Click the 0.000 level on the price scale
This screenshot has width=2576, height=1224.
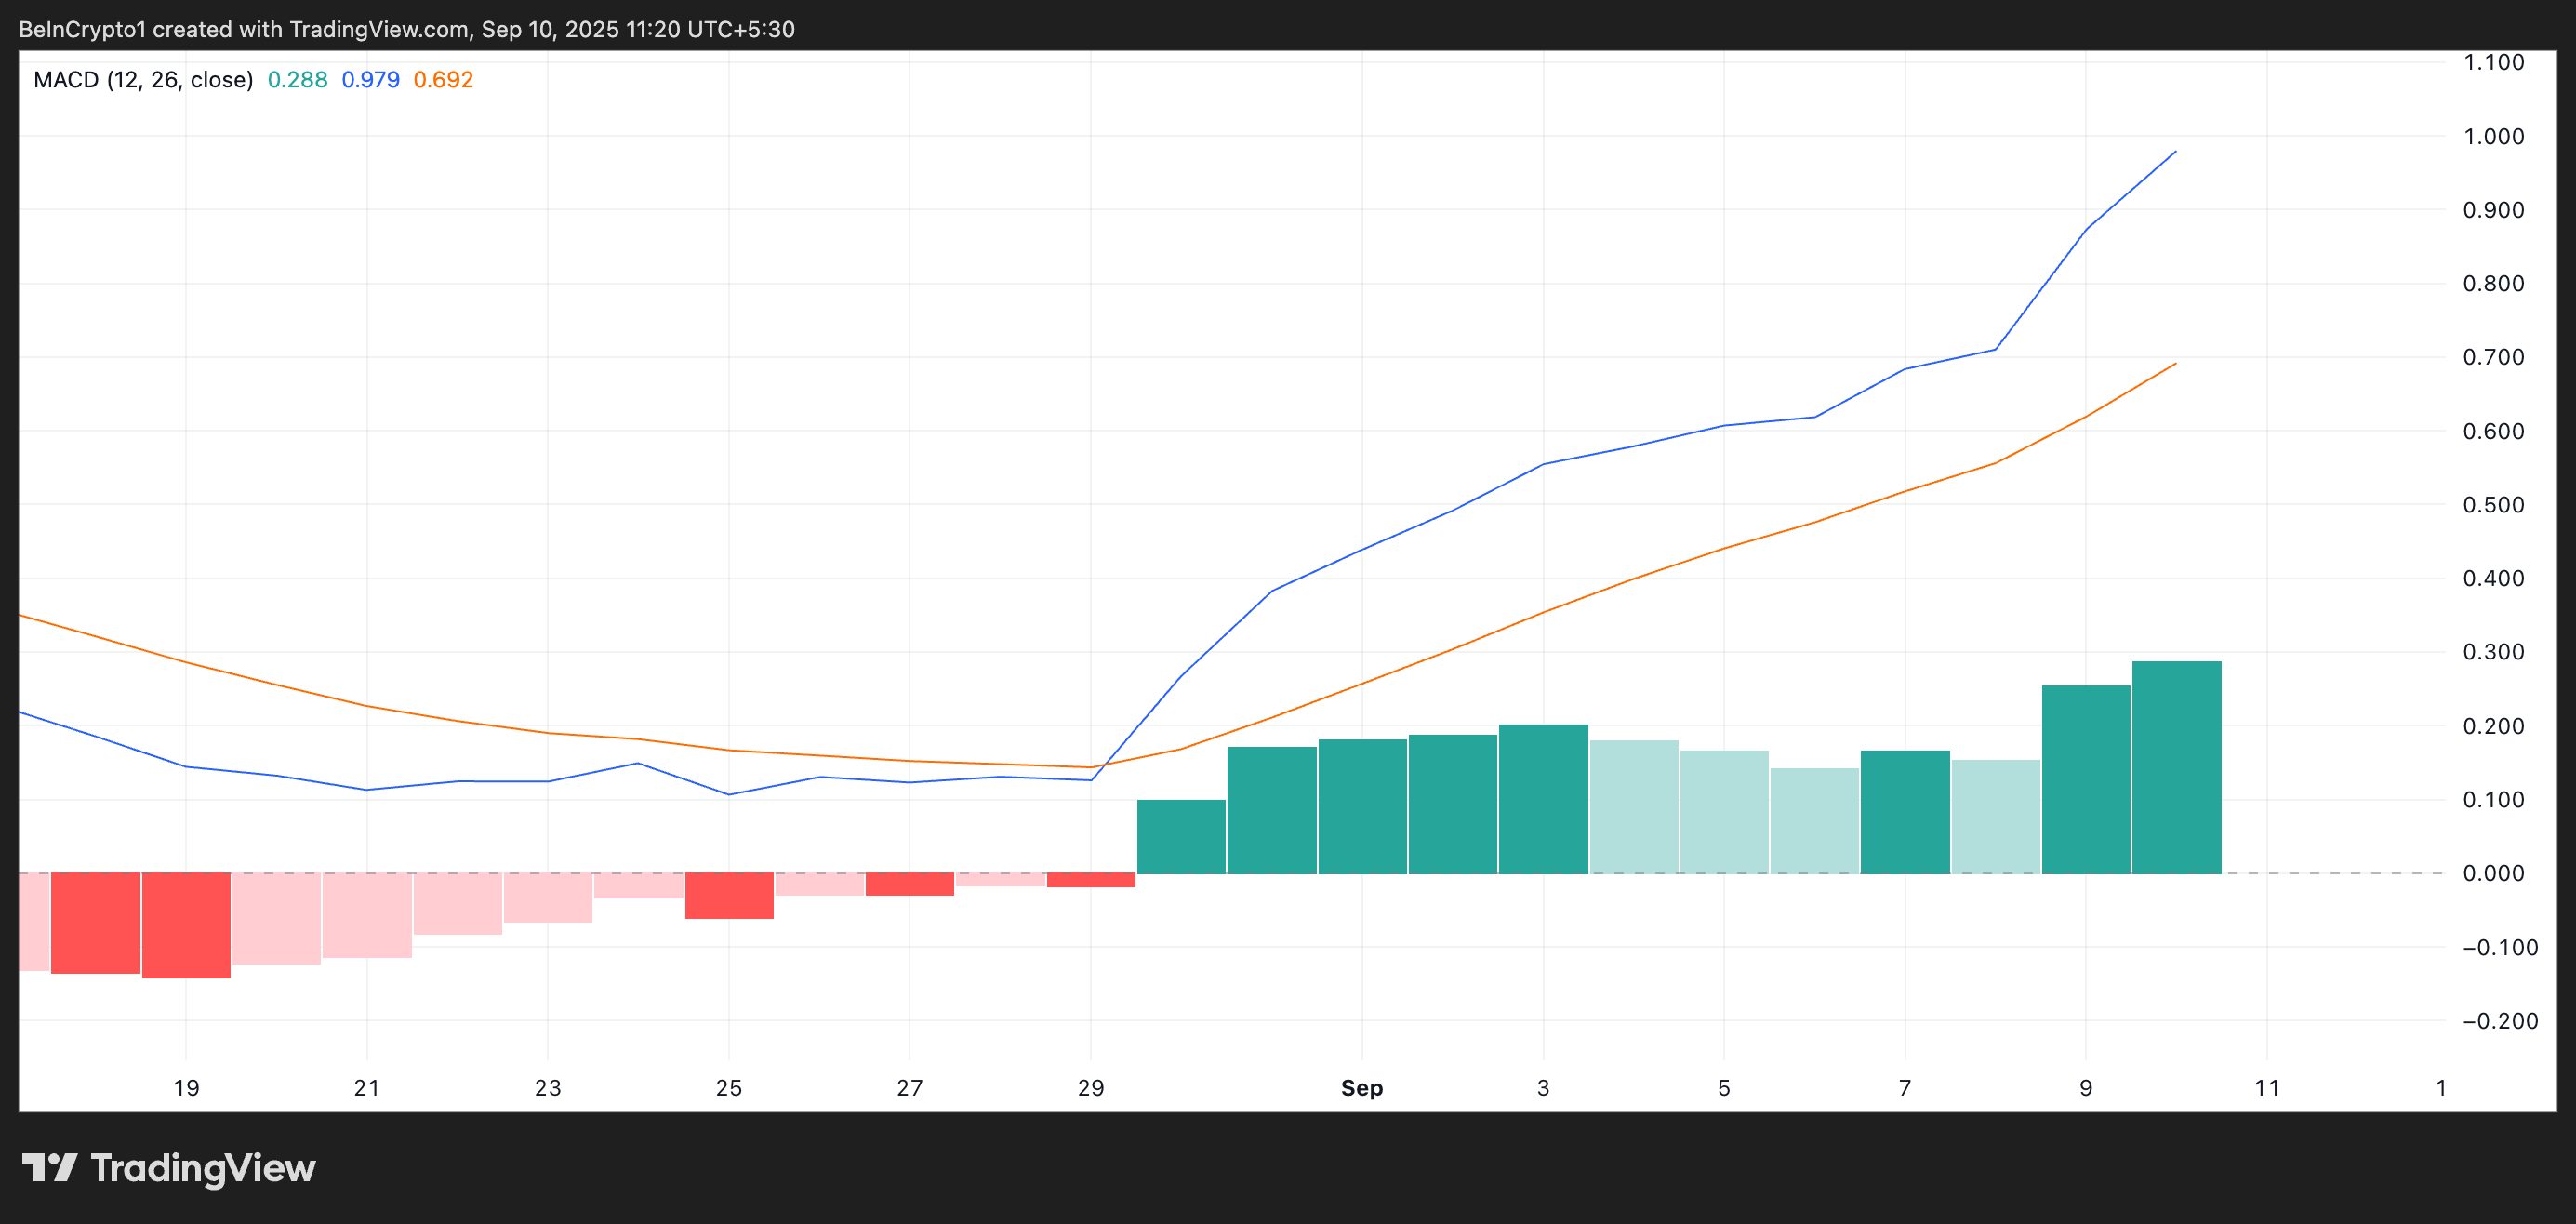pyautogui.click(x=2496, y=872)
